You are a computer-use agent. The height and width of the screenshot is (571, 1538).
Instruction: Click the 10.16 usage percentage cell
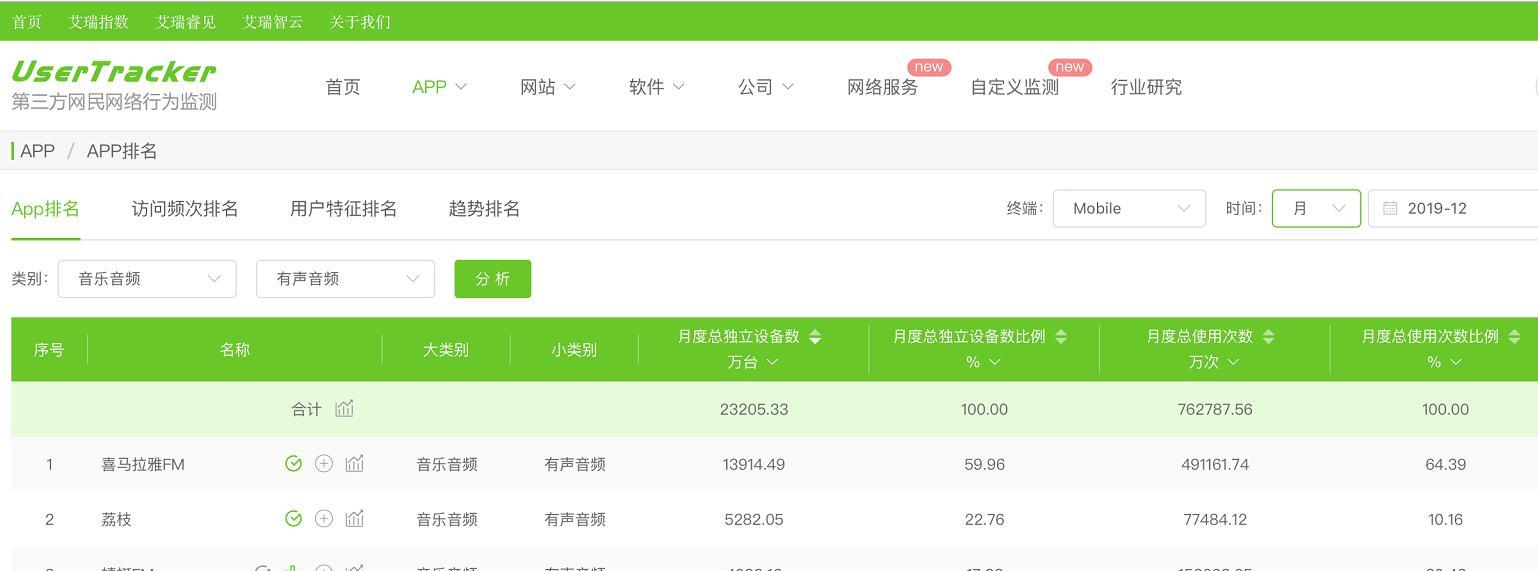tap(1445, 519)
